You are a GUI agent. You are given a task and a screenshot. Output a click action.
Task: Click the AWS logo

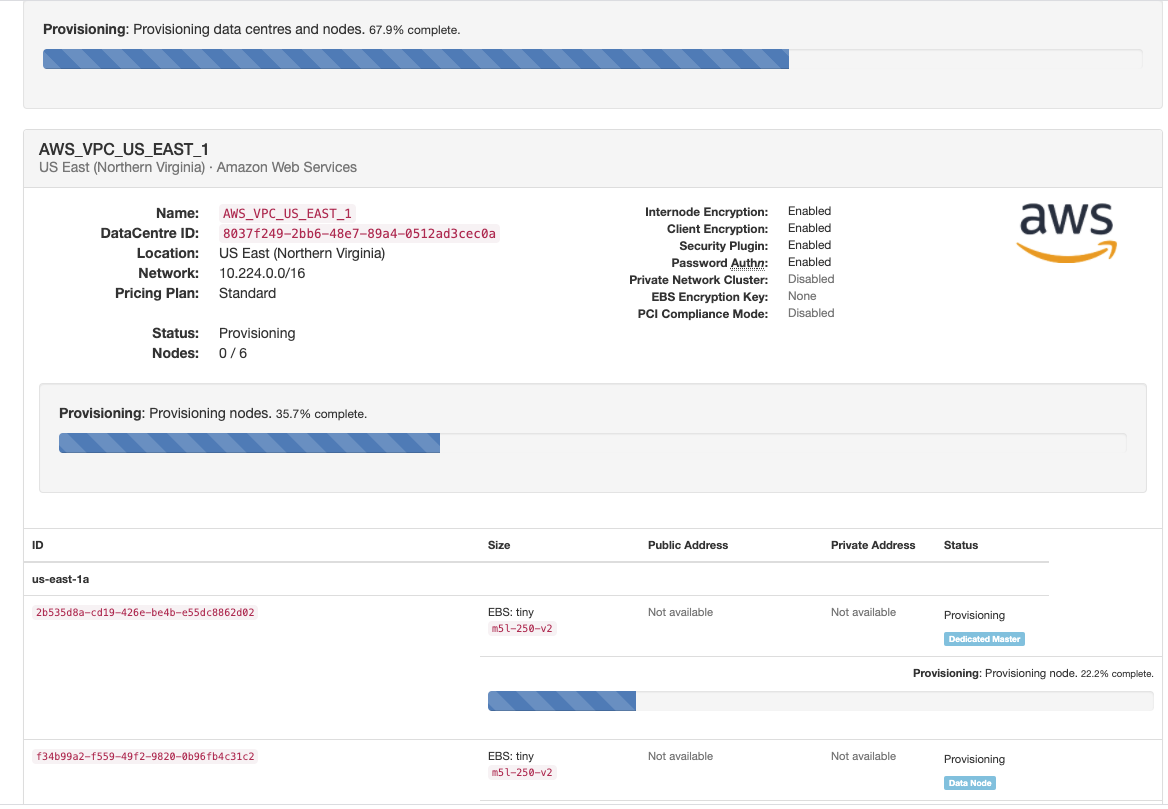[1065, 232]
